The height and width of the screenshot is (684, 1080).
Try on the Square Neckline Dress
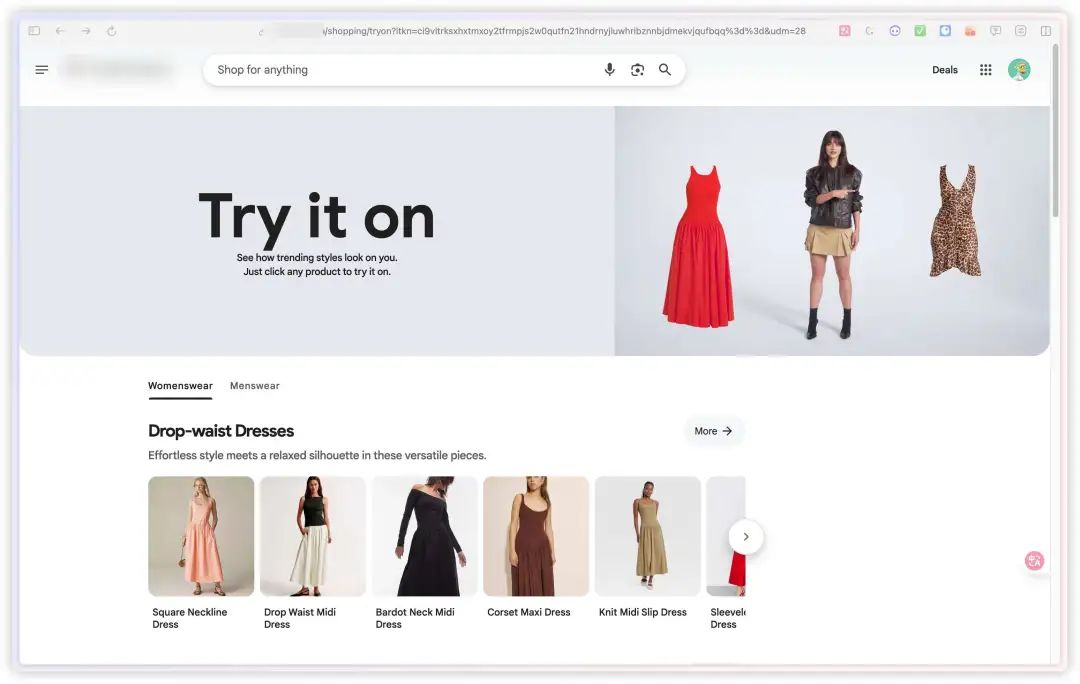pyautogui.click(x=201, y=536)
